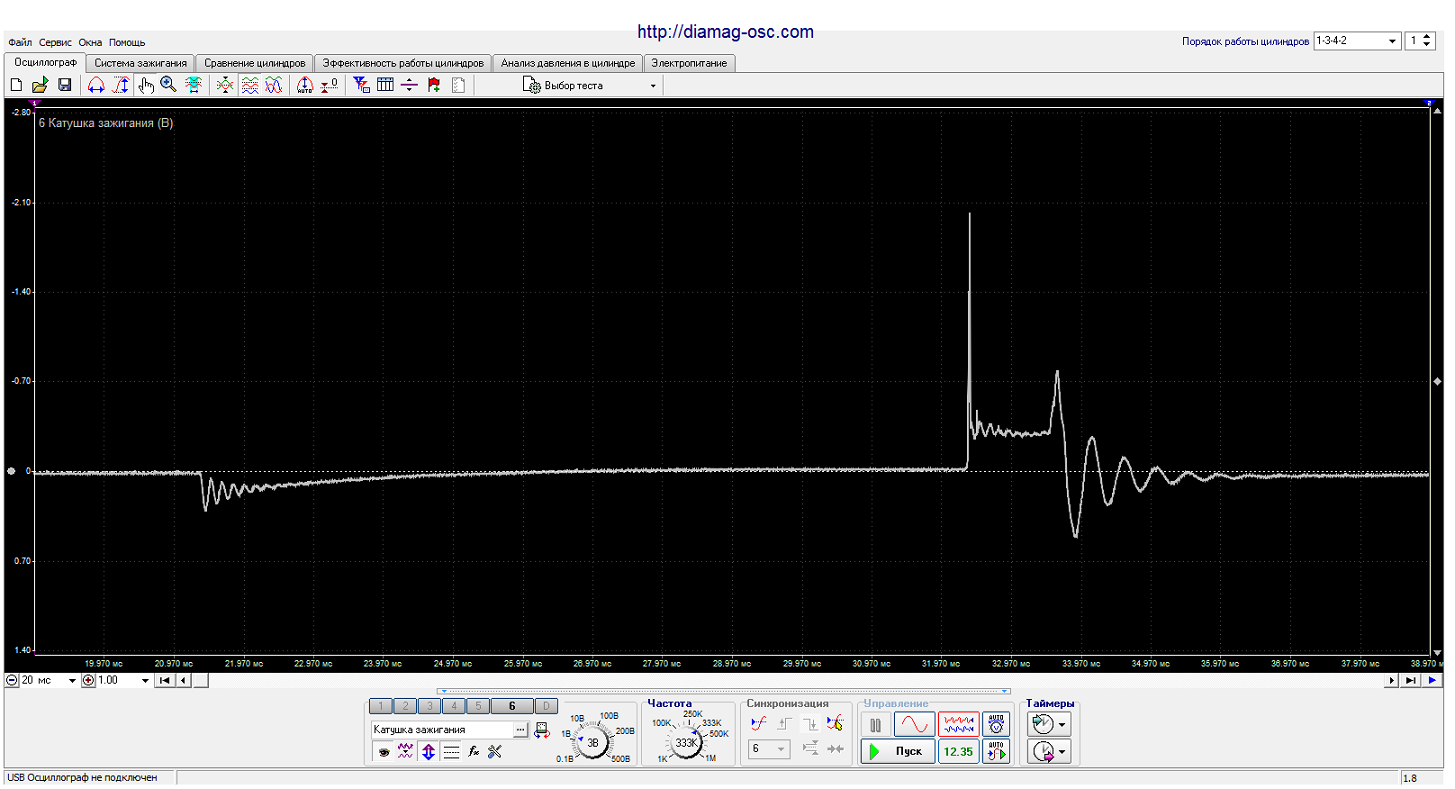Toggle the separated channels display icon
This screenshot has height=789, width=1455.
tap(250, 86)
